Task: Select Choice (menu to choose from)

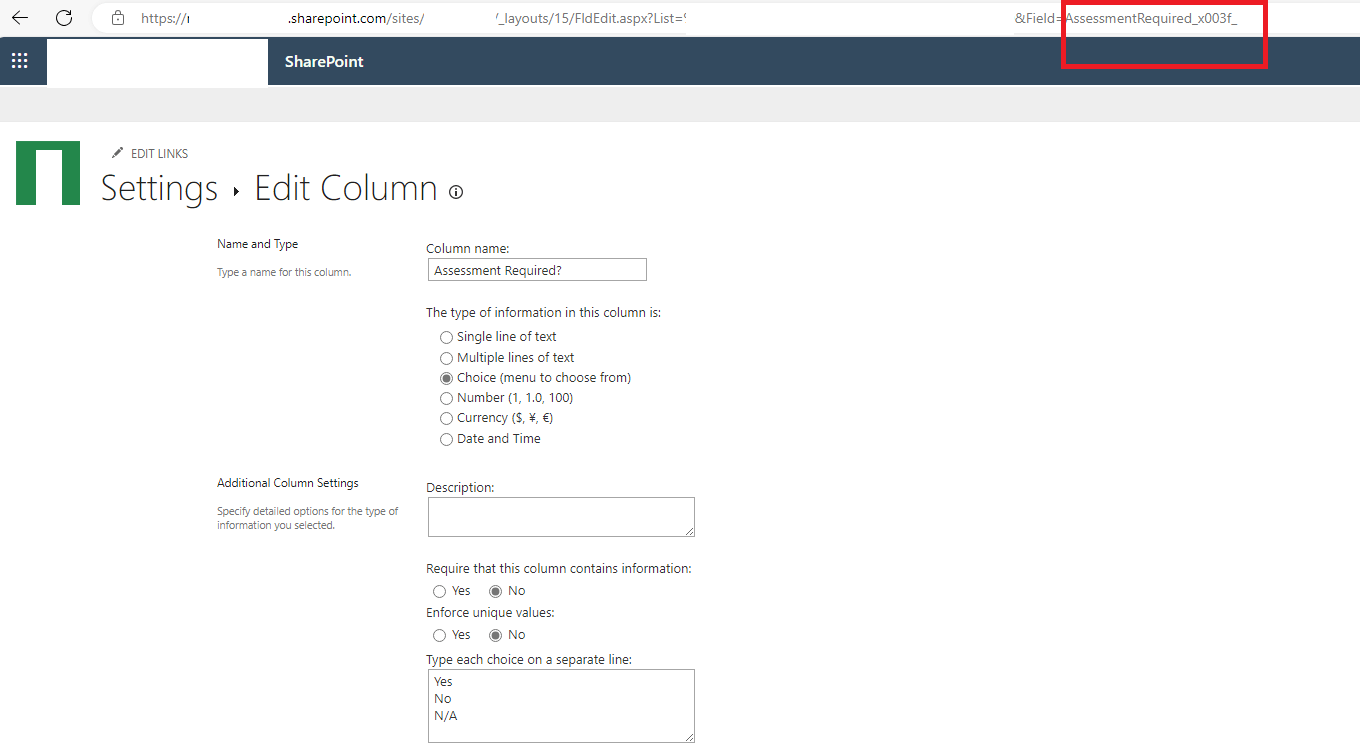Action: pos(446,378)
